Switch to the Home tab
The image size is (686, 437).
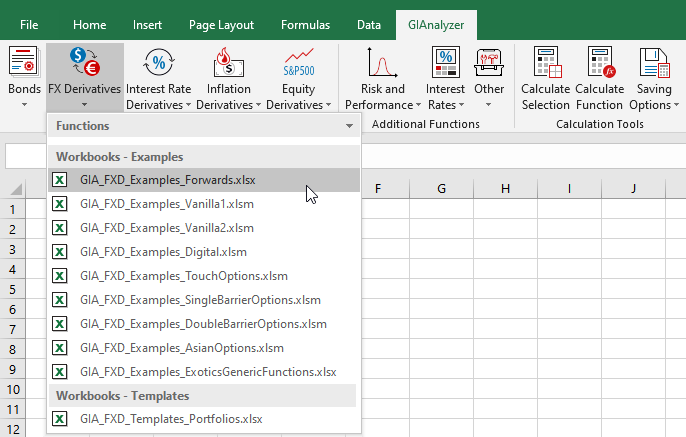[x=89, y=25]
